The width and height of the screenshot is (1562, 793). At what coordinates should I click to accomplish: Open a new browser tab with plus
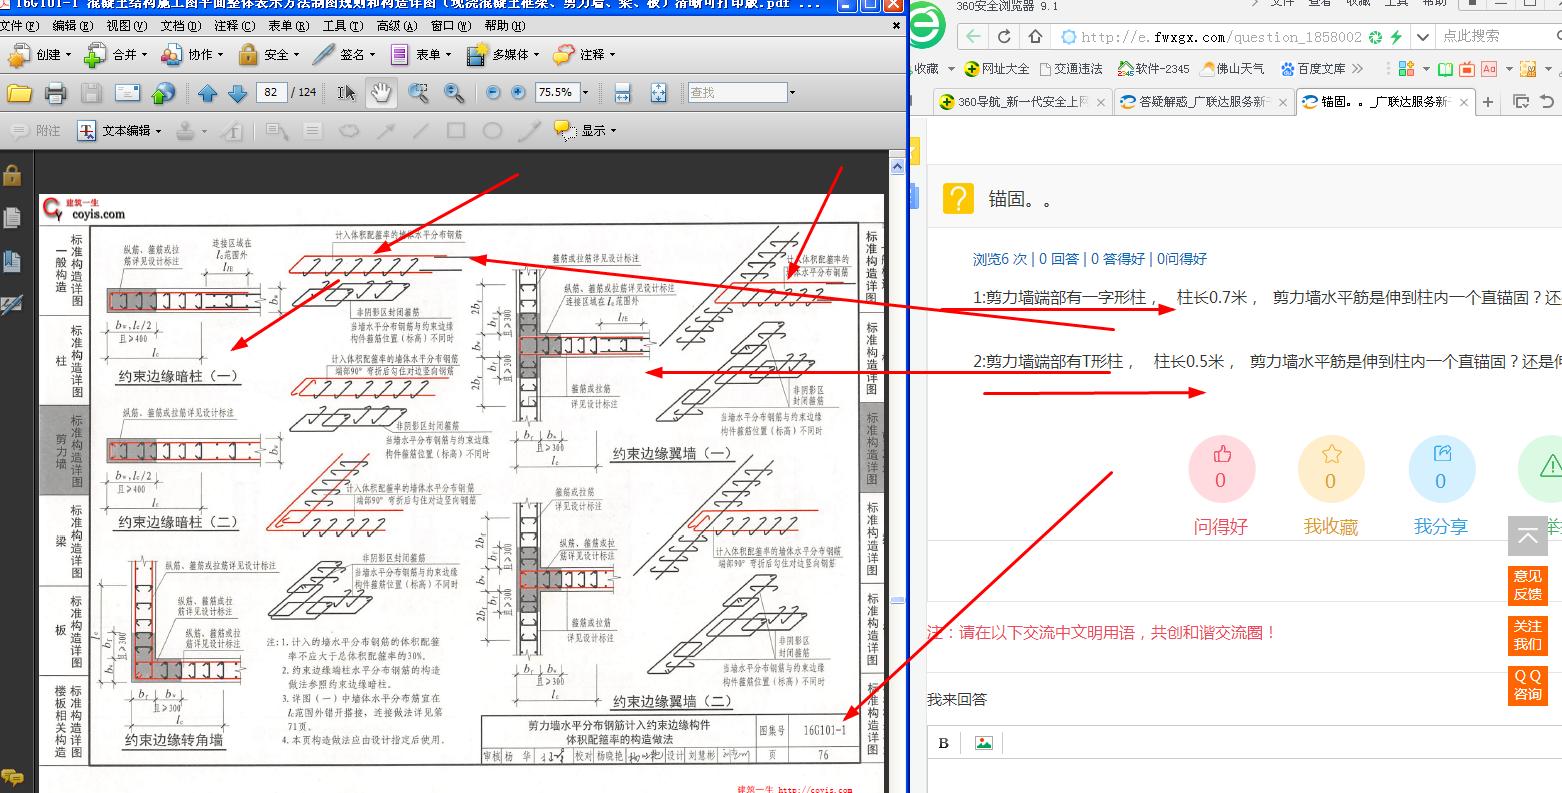[1488, 102]
